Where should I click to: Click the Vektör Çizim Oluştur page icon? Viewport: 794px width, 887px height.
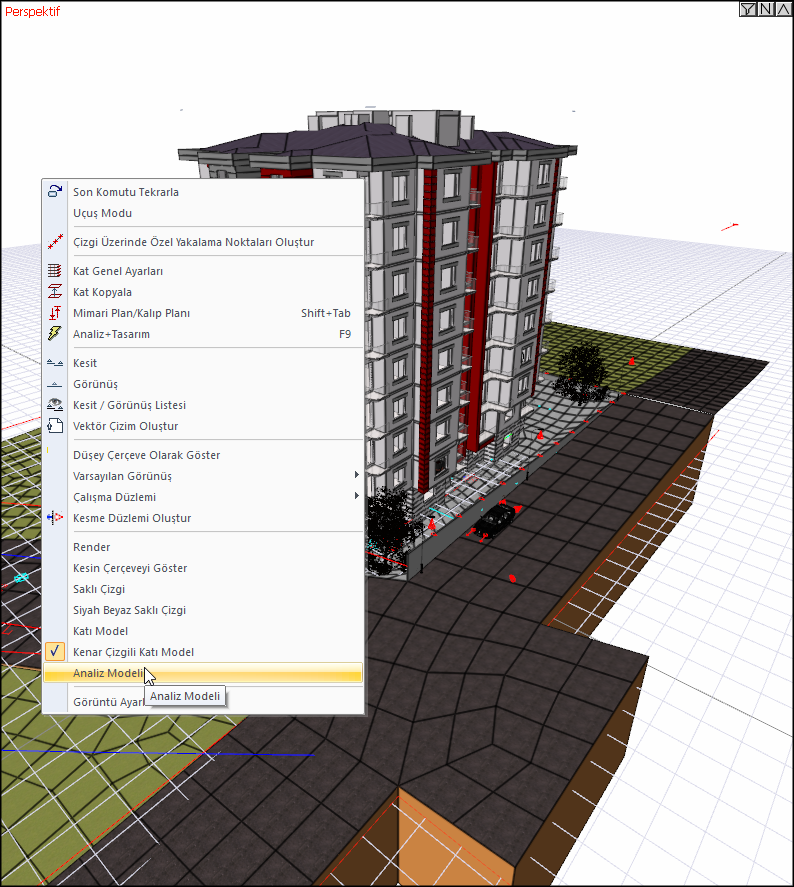(x=56, y=426)
